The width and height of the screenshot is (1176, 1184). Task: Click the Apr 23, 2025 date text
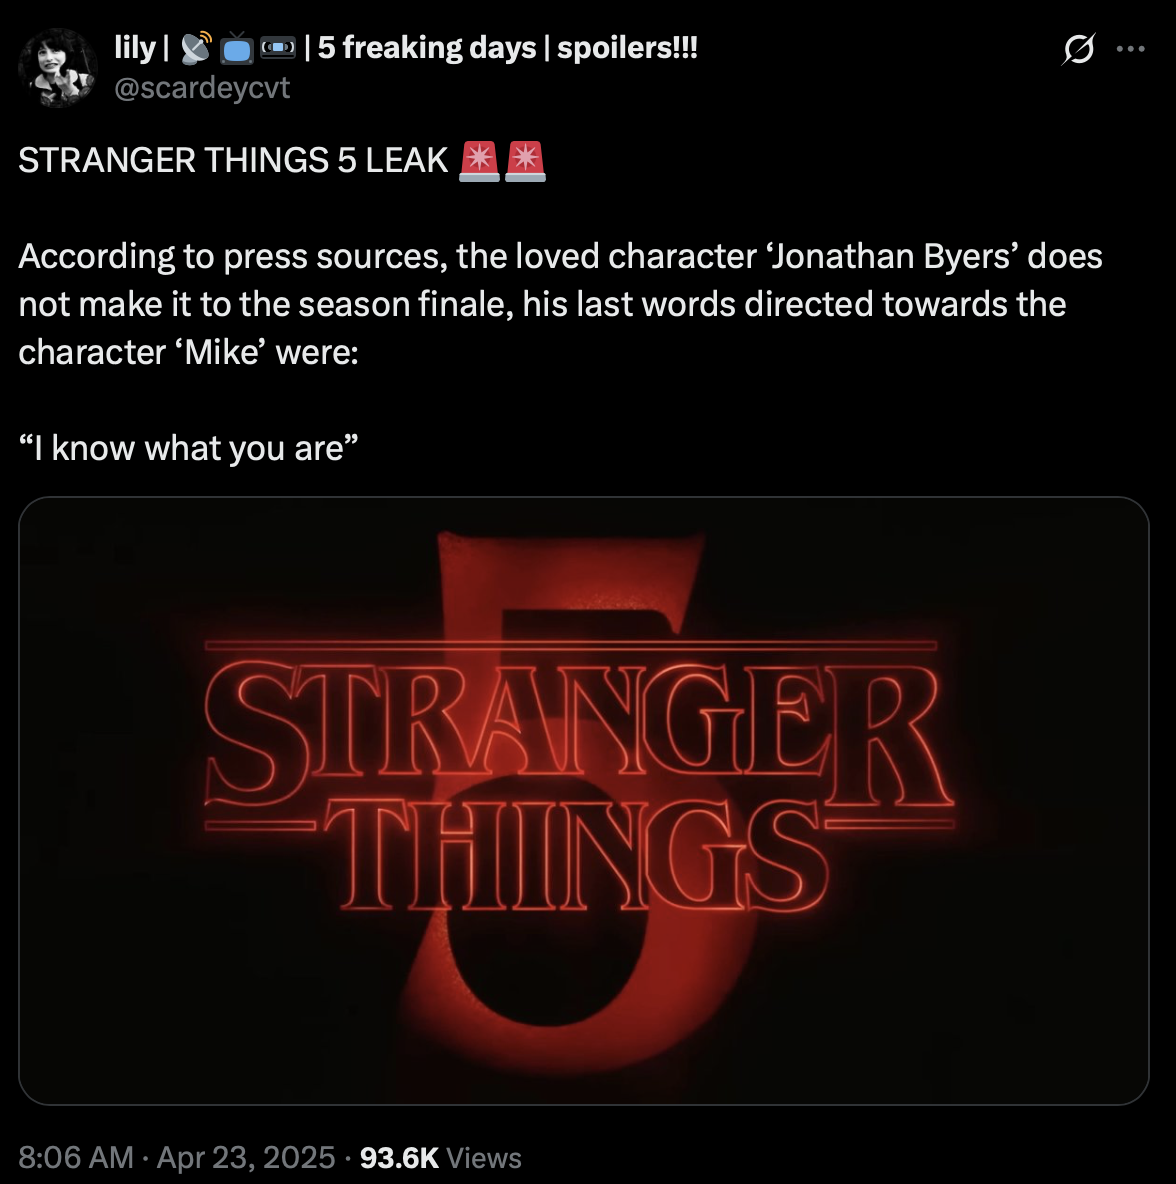[x=245, y=1157]
